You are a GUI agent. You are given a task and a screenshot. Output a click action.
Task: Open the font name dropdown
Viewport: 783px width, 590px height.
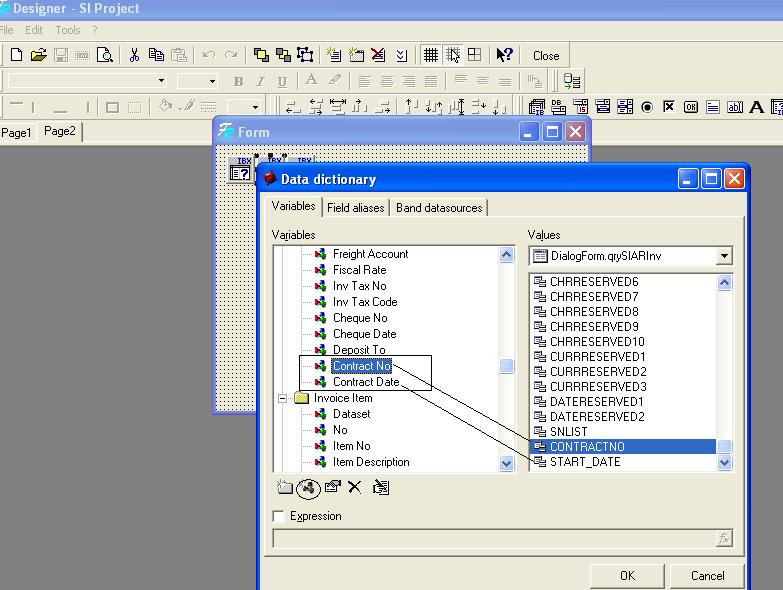[161, 81]
